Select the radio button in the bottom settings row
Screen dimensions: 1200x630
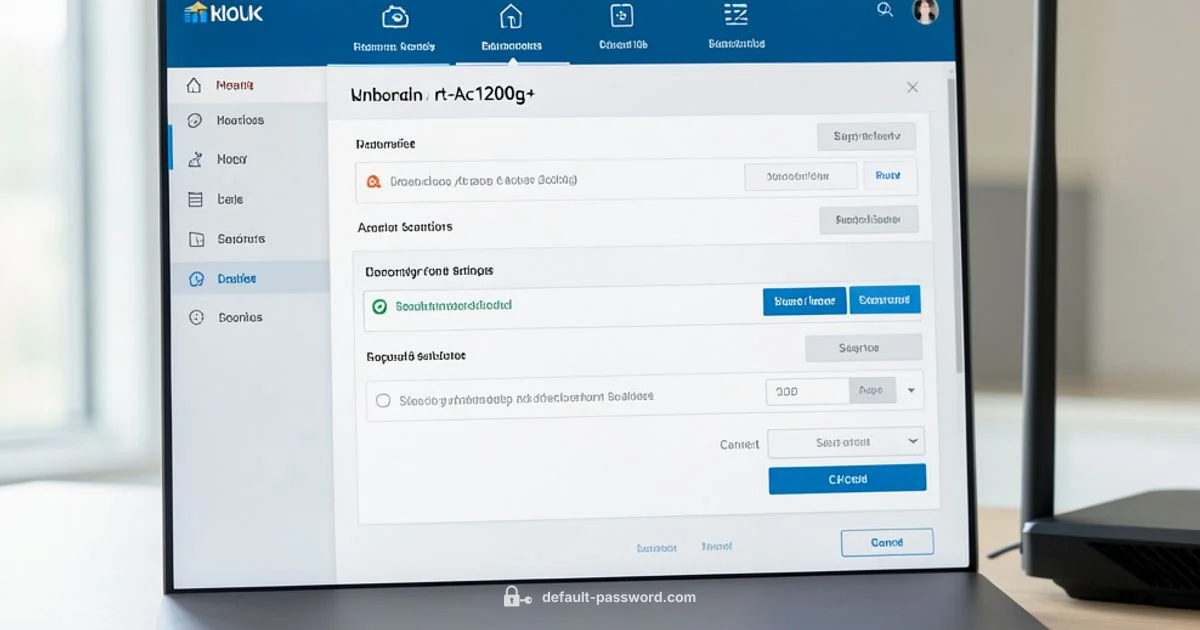(x=383, y=399)
